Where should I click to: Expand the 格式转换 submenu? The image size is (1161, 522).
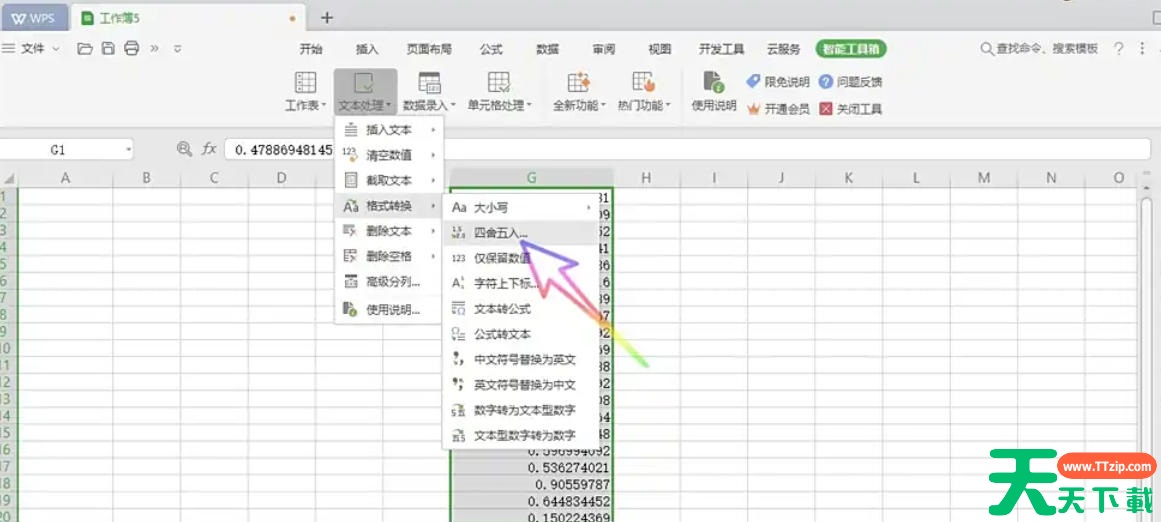point(389,206)
